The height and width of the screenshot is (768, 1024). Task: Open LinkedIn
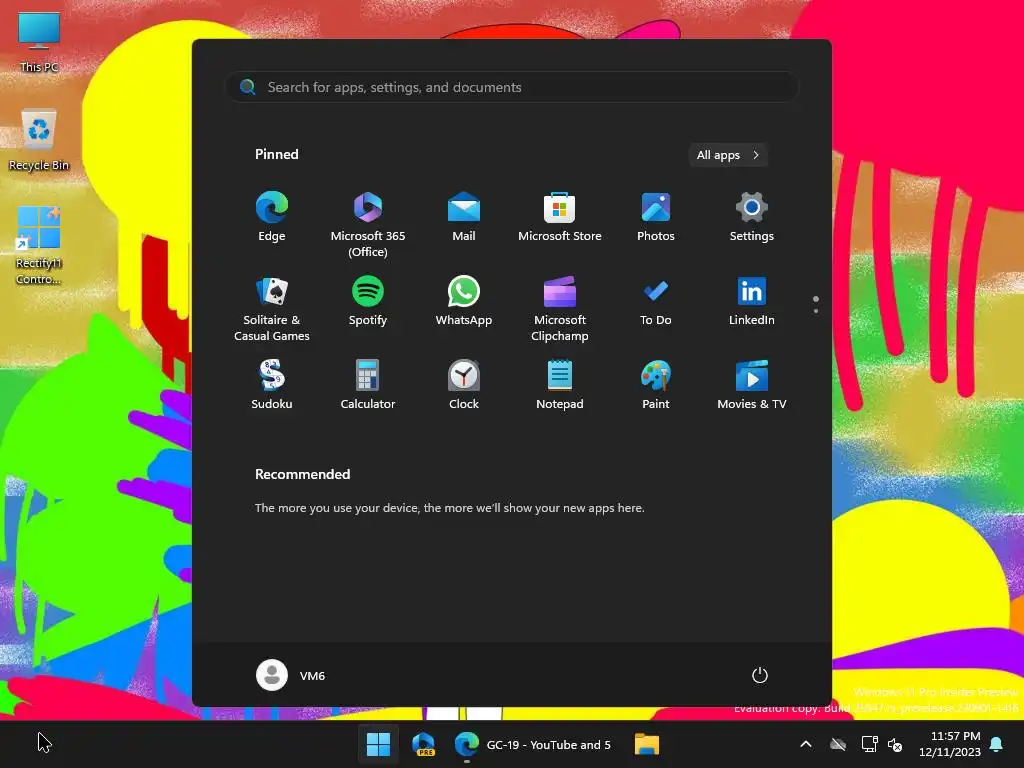752,301
